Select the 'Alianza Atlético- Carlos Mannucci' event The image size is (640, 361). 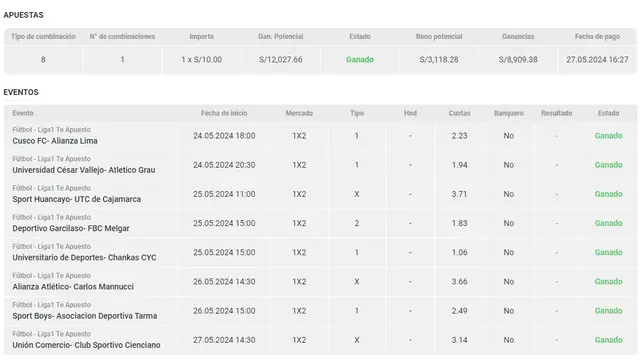73,287
